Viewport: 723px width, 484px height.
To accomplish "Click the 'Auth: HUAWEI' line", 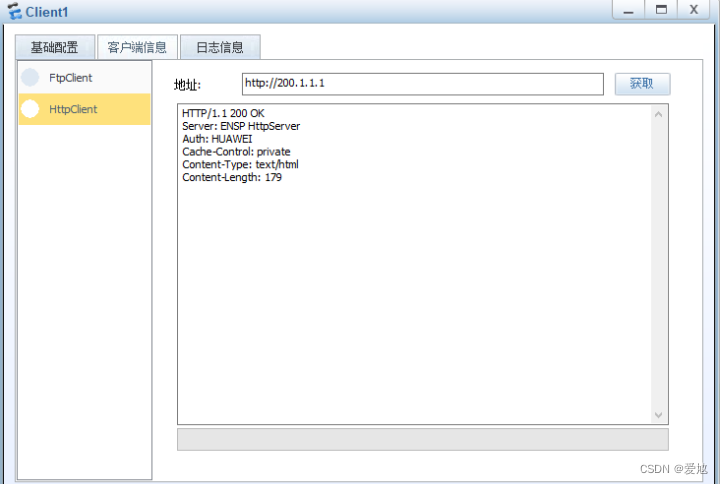I will point(217,139).
